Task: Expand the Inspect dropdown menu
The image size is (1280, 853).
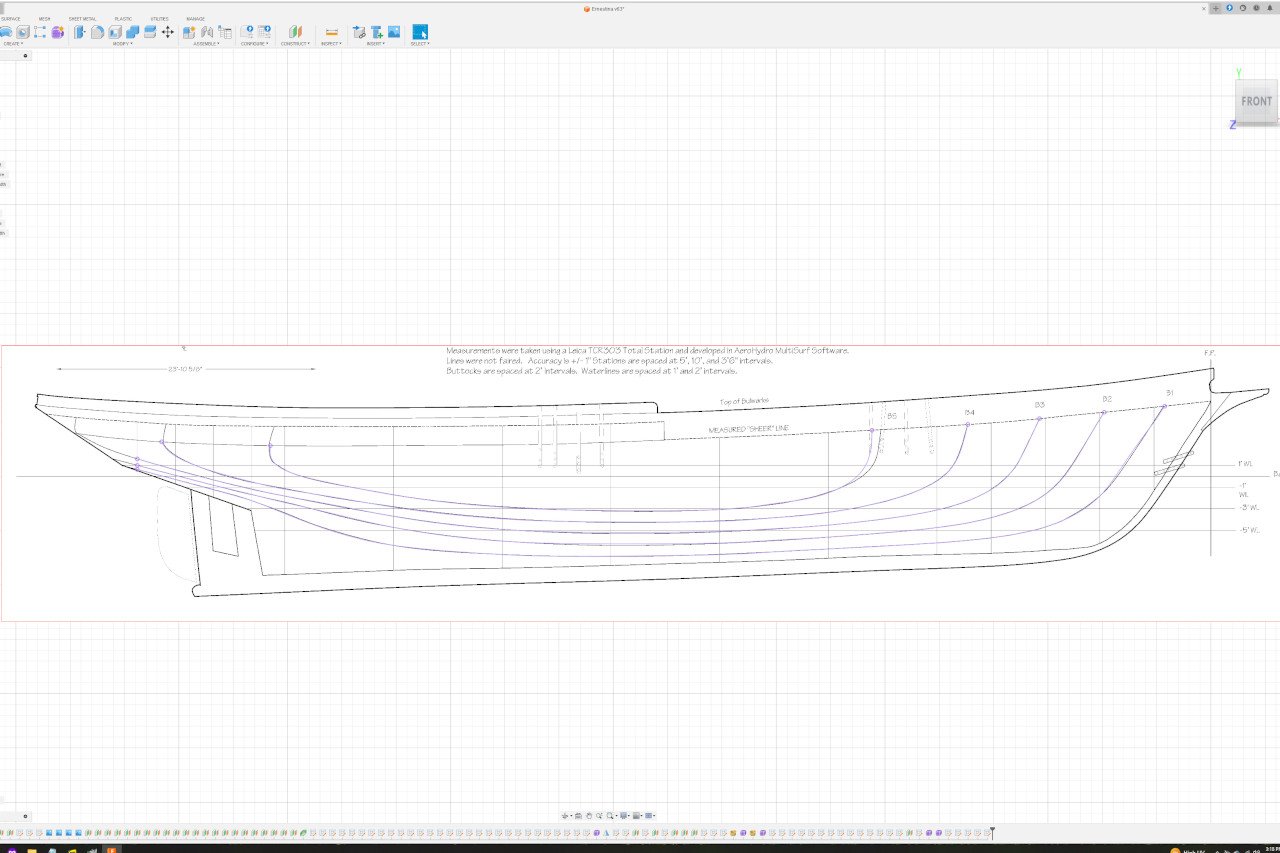Action: 331,44
